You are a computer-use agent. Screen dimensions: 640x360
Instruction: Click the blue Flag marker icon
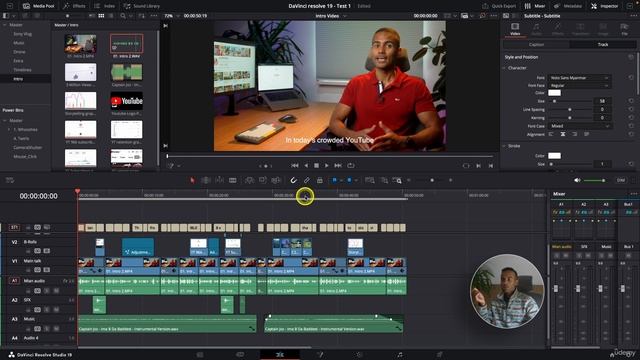point(334,180)
